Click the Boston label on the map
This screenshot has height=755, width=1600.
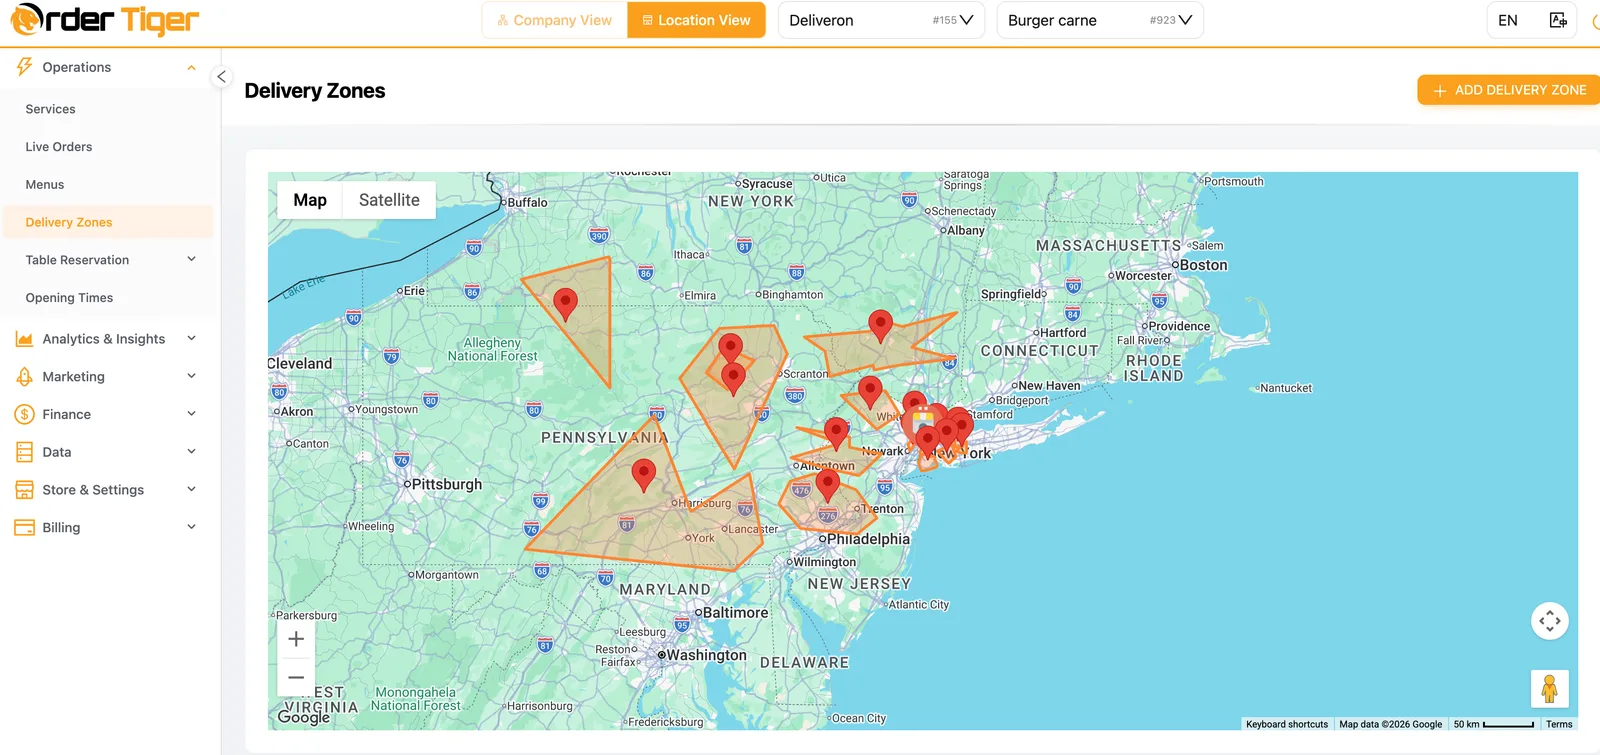[x=1204, y=265]
